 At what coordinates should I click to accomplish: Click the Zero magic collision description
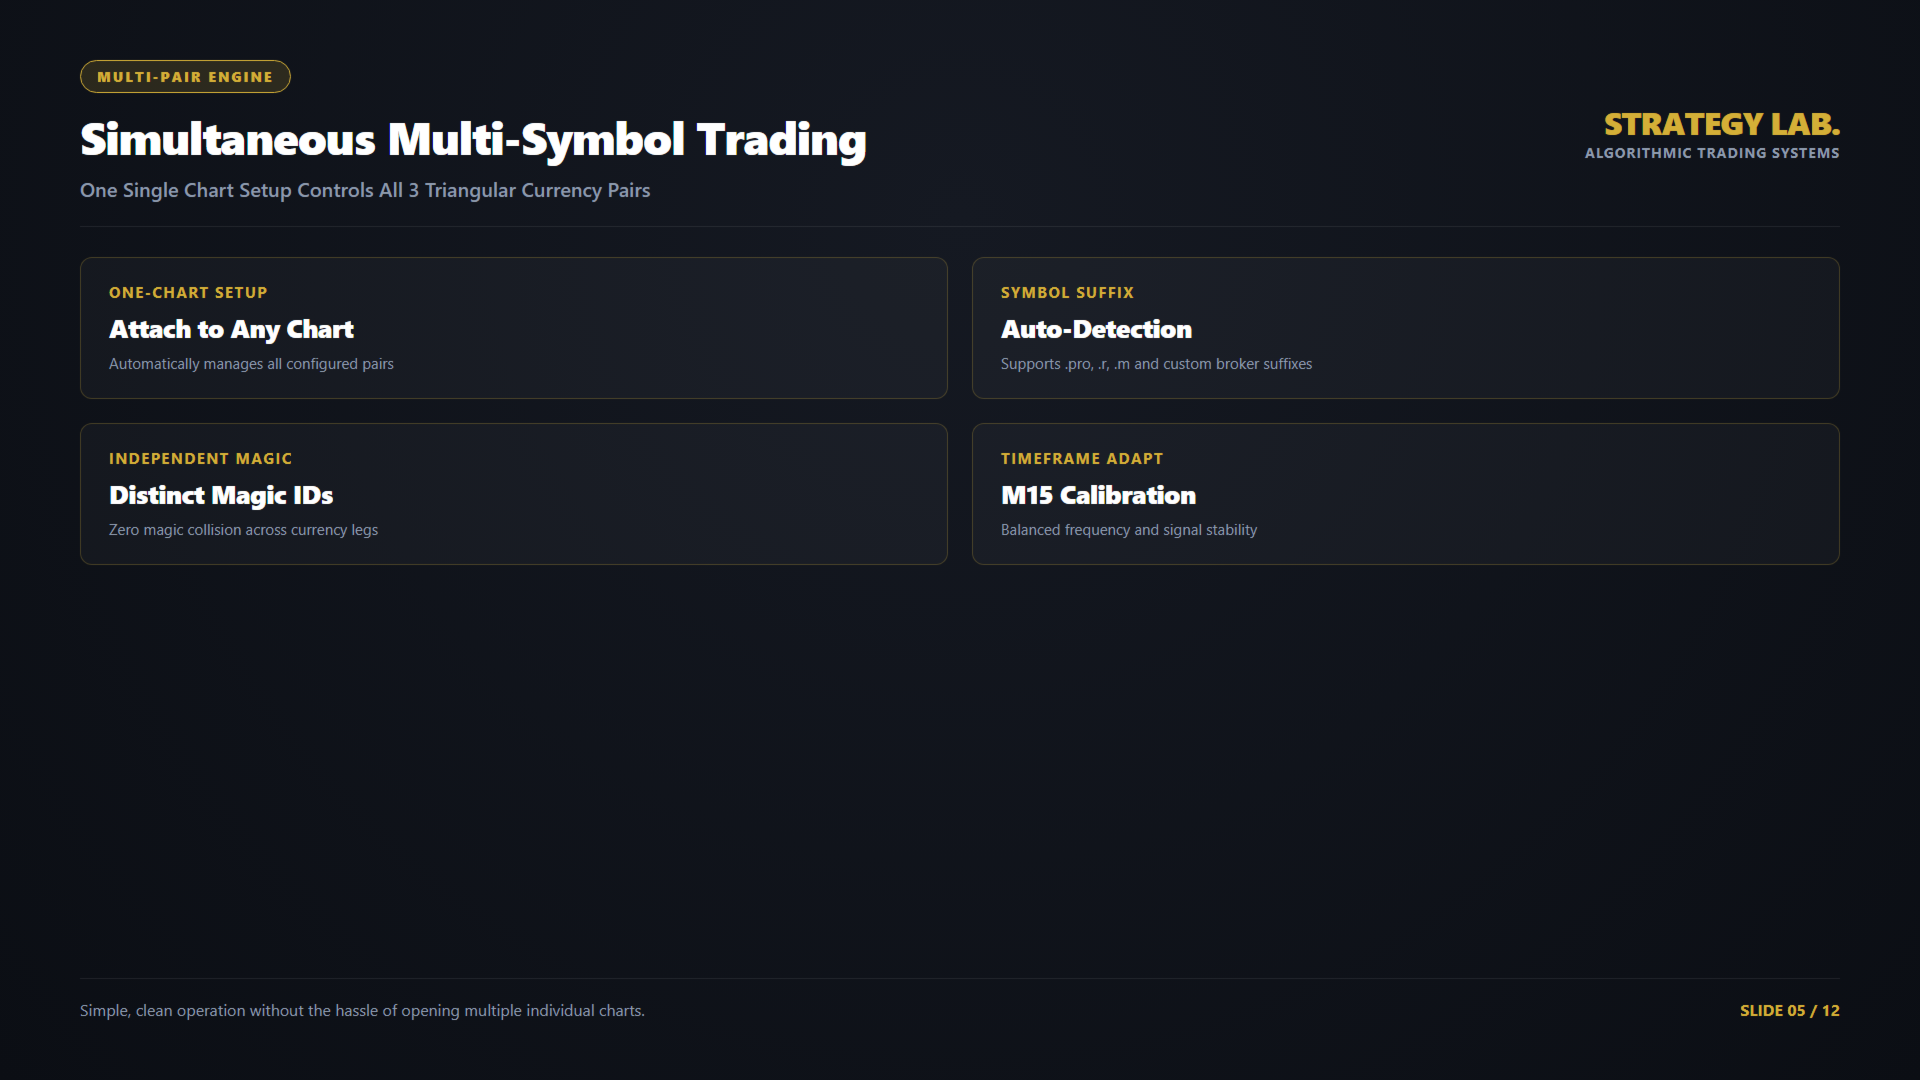[x=243, y=530]
